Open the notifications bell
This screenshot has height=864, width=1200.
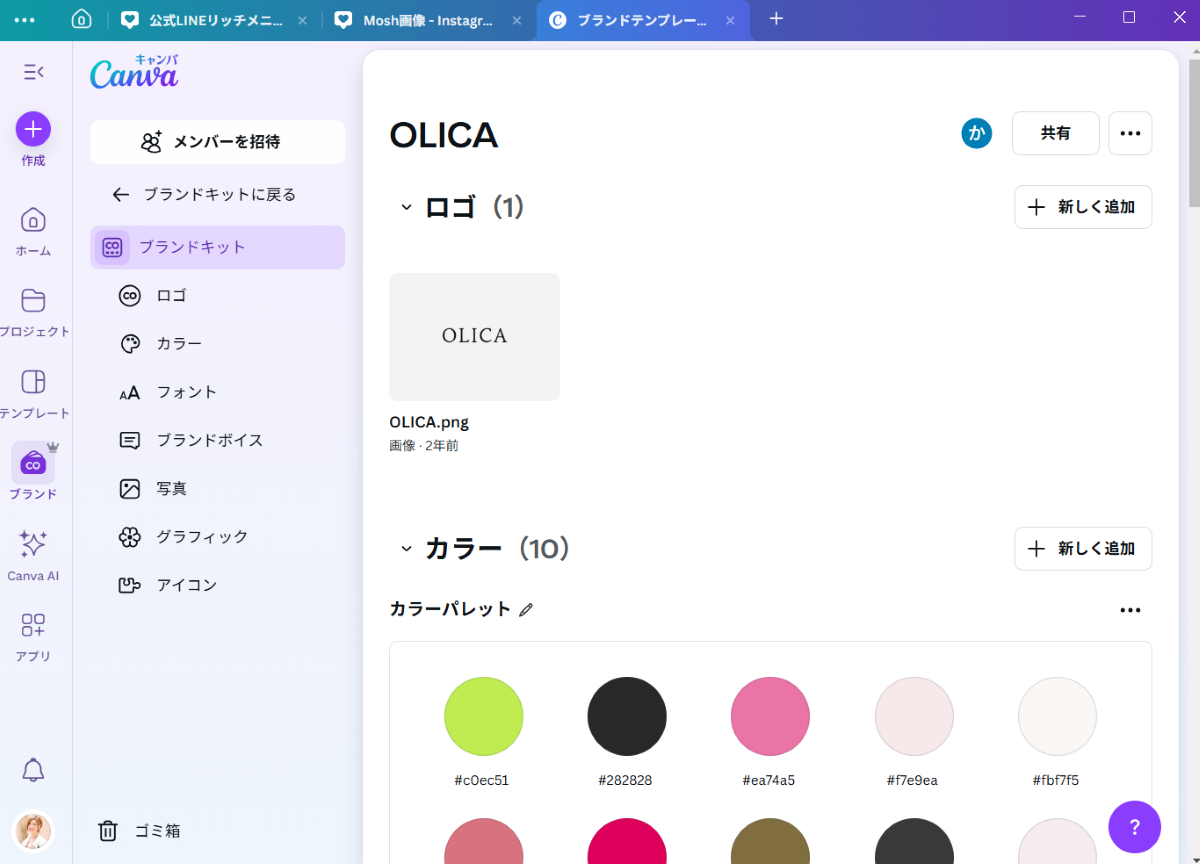33,770
